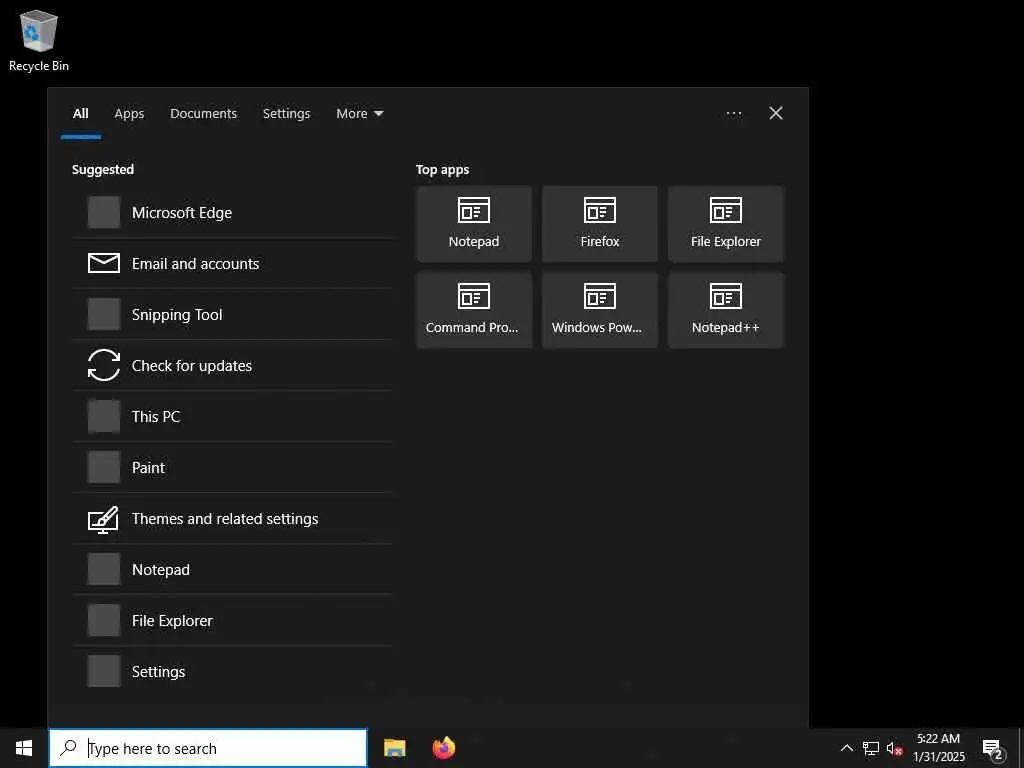Image resolution: width=1024 pixels, height=768 pixels.
Task: Launch Firefox from the taskbar
Action: click(x=444, y=748)
